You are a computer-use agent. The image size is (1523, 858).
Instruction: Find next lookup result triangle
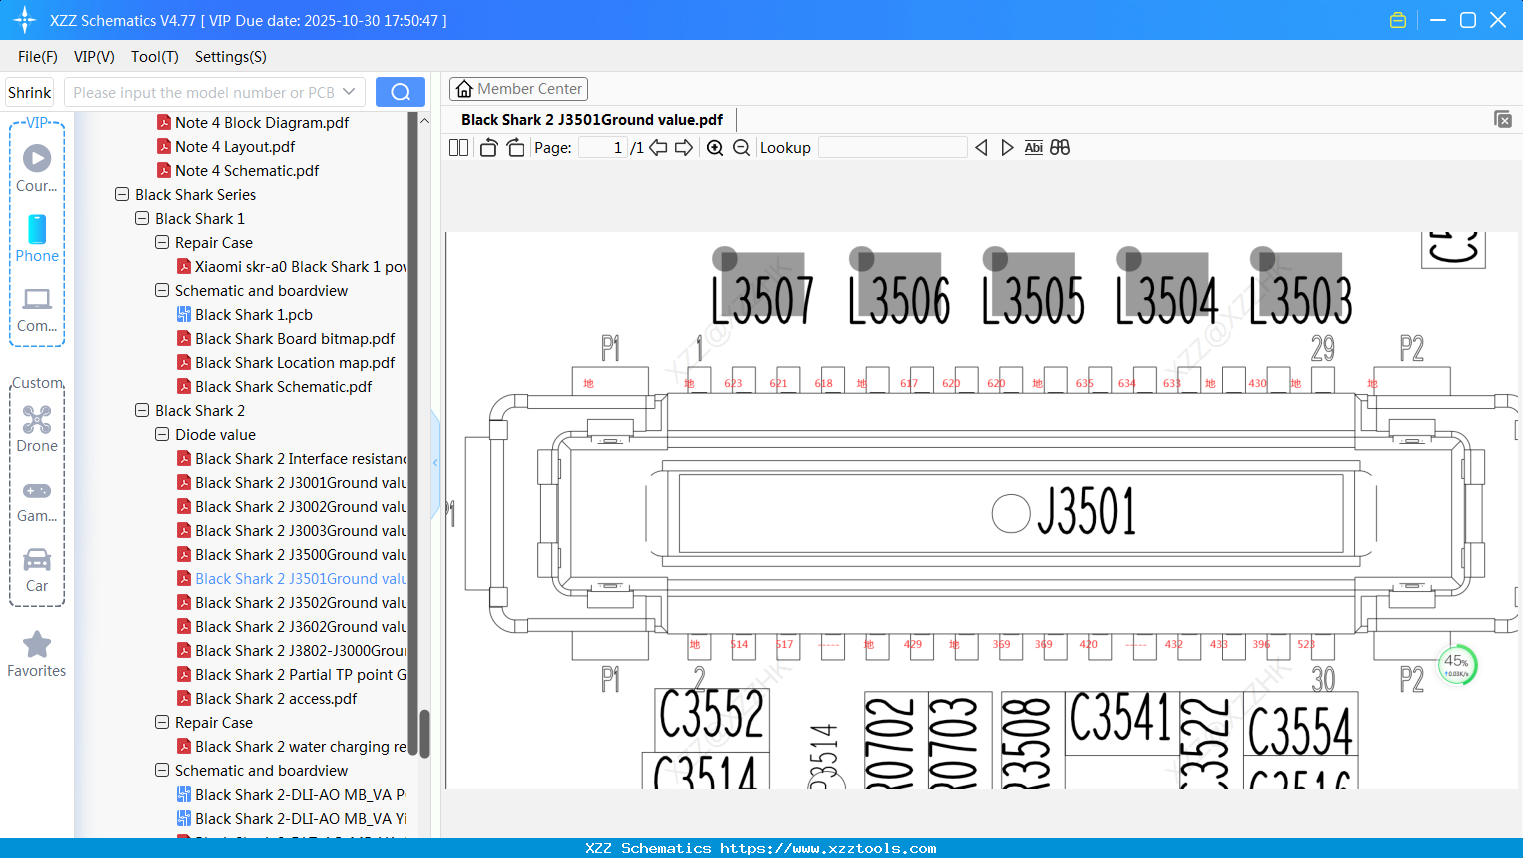(1007, 148)
